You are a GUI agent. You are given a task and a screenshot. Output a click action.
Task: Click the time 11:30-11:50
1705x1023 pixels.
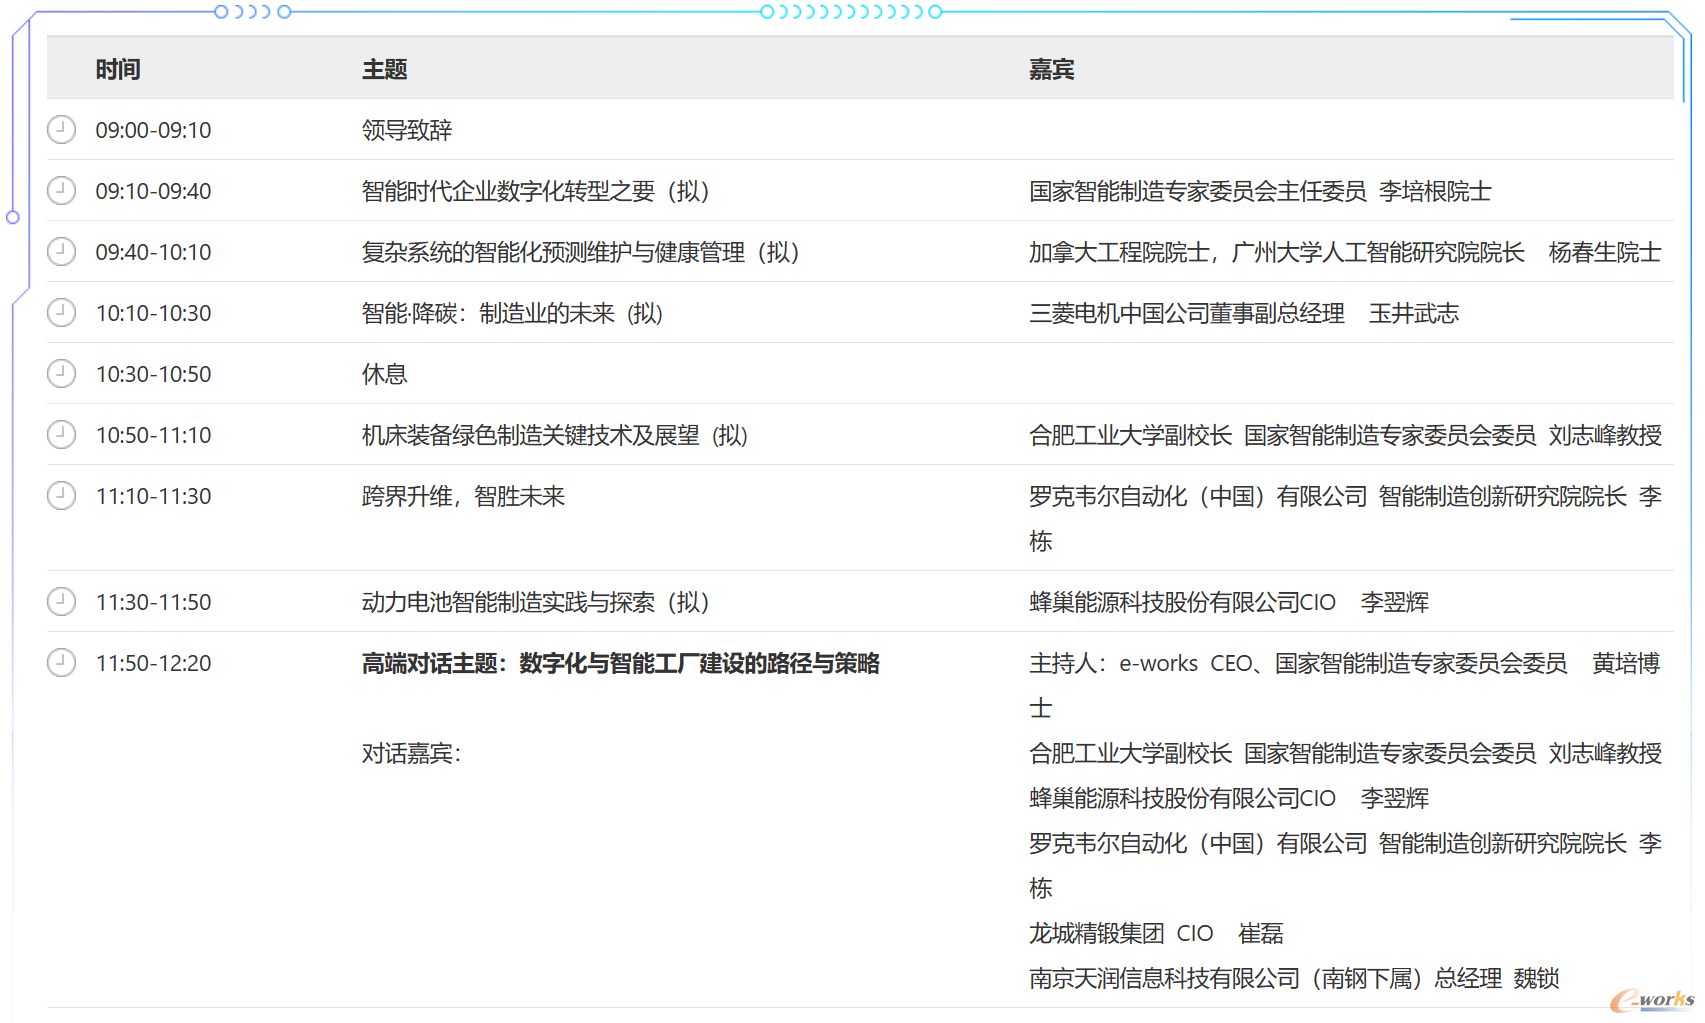(x=153, y=602)
